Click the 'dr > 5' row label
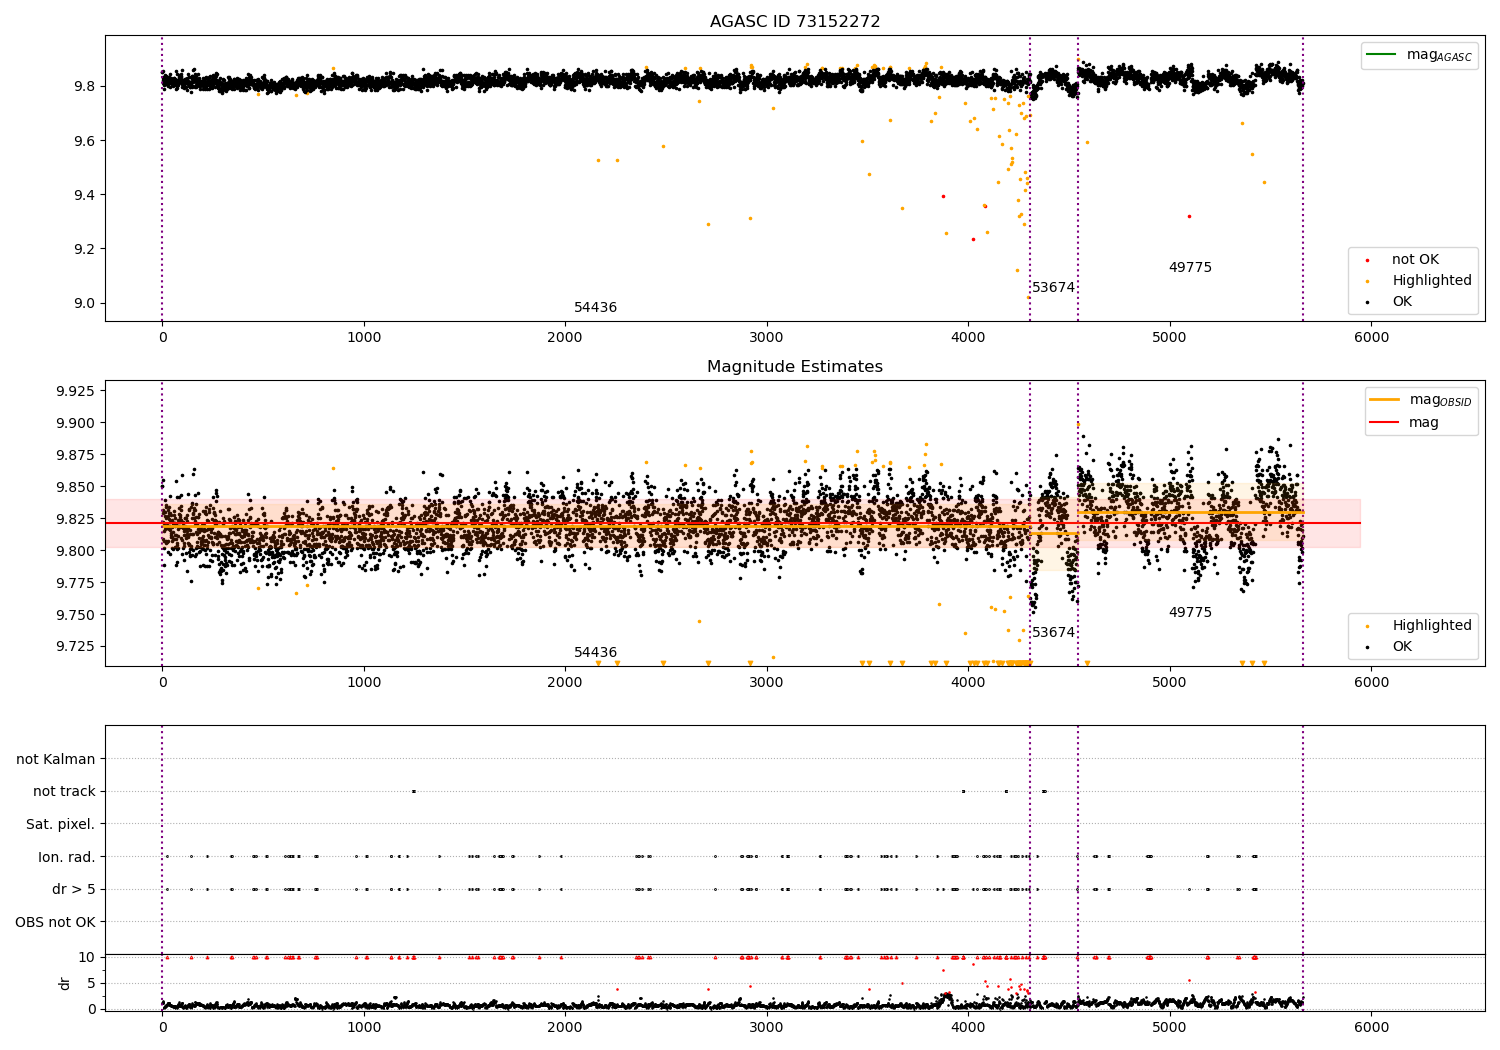The width and height of the screenshot is (1500, 1050). point(74,890)
